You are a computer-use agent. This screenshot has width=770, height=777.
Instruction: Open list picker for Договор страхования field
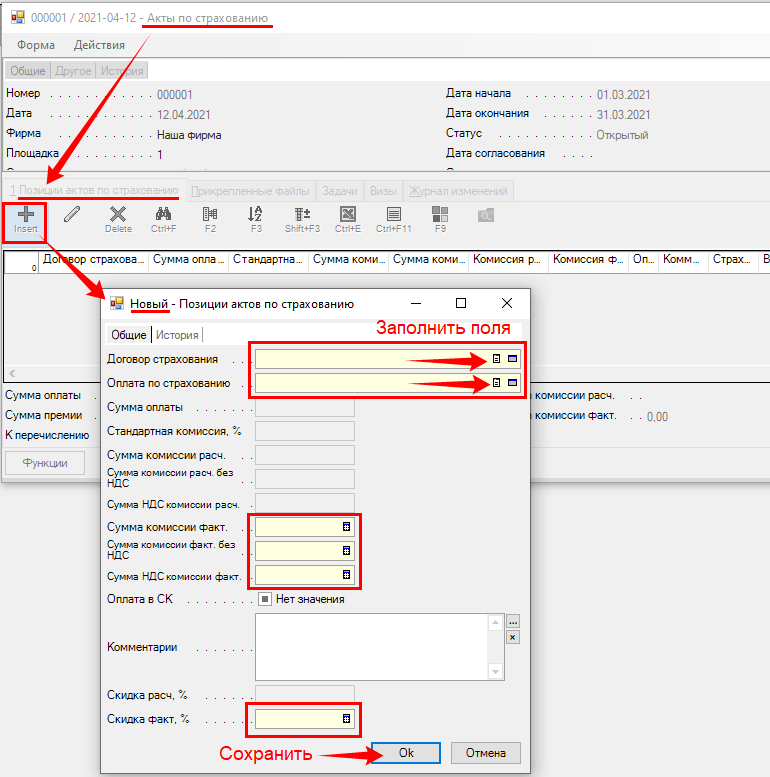coord(497,359)
